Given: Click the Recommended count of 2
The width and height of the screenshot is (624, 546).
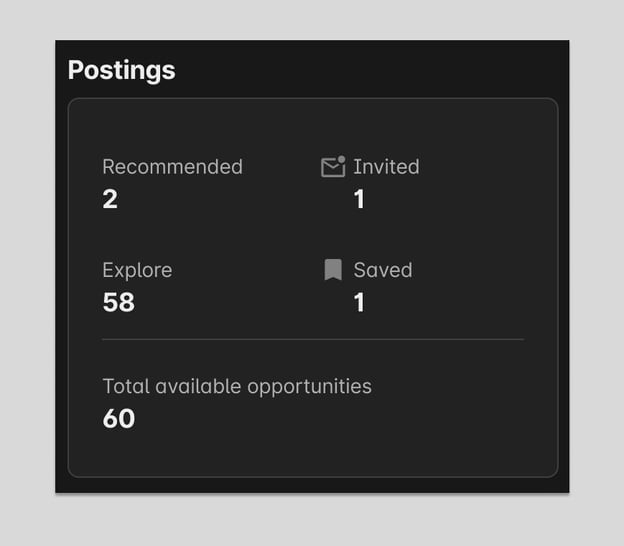Looking at the screenshot, I should click(110, 199).
